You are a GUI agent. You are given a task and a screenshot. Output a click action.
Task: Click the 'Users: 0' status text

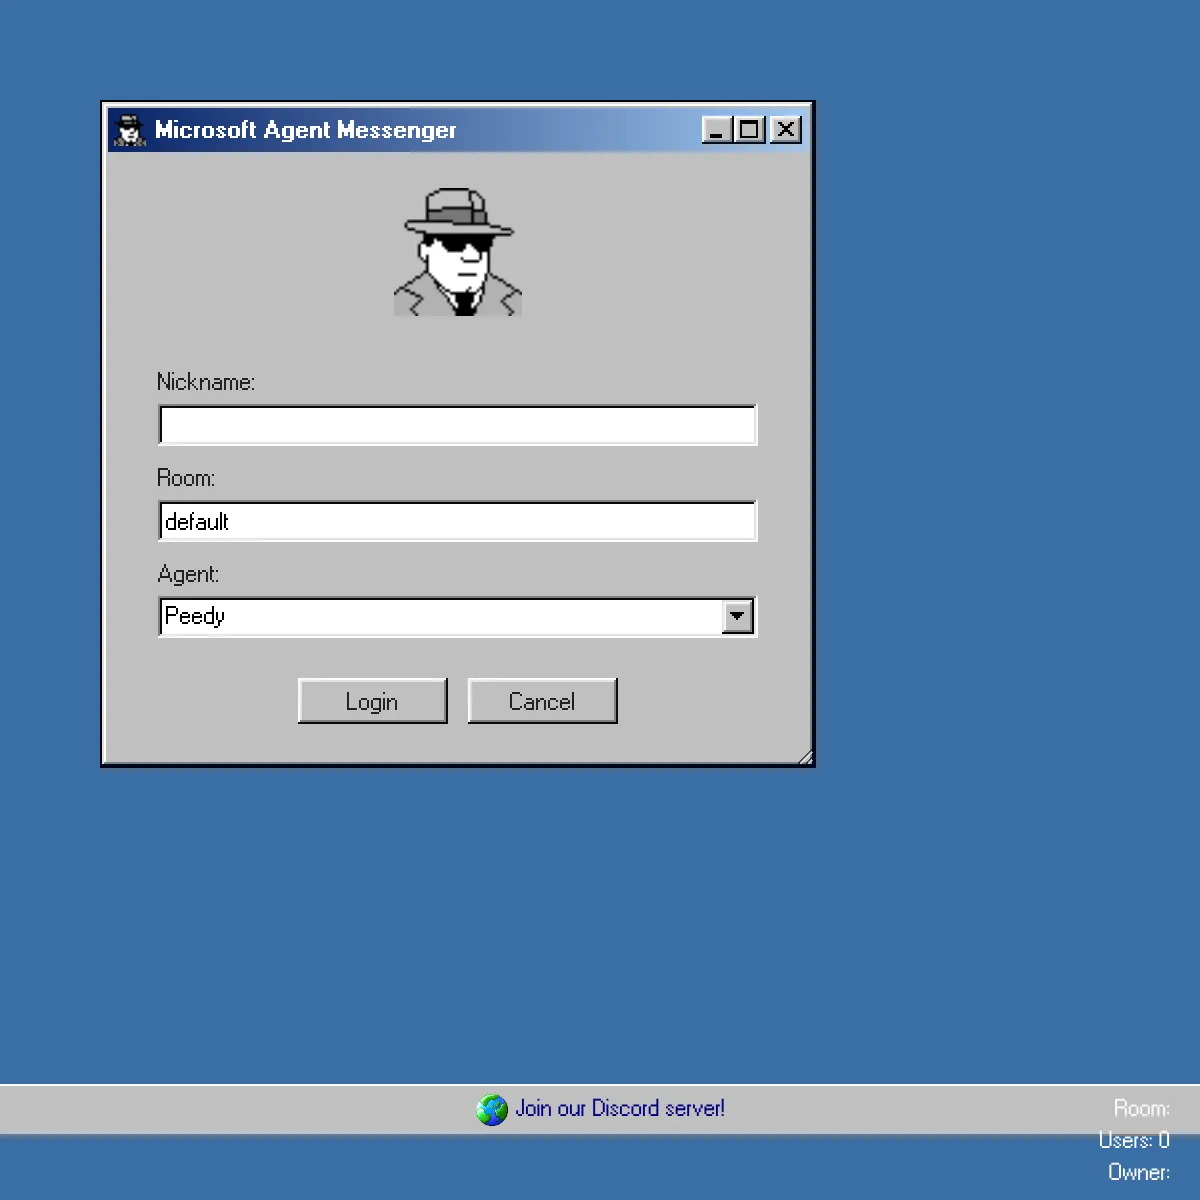[1134, 1140]
